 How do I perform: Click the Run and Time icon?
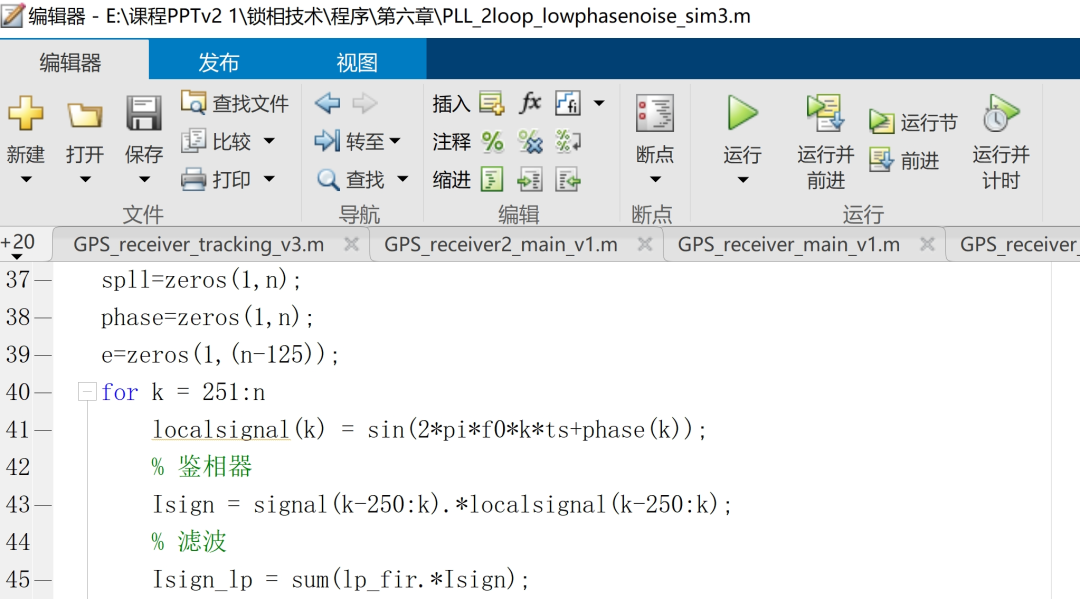point(1000,113)
